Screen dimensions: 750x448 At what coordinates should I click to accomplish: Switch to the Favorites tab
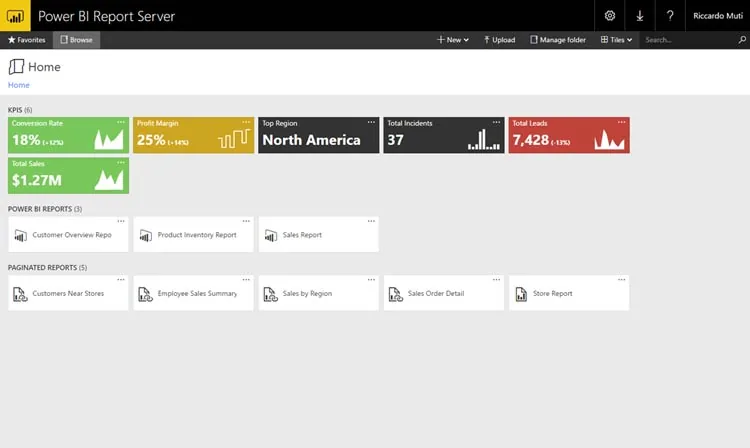[26, 40]
